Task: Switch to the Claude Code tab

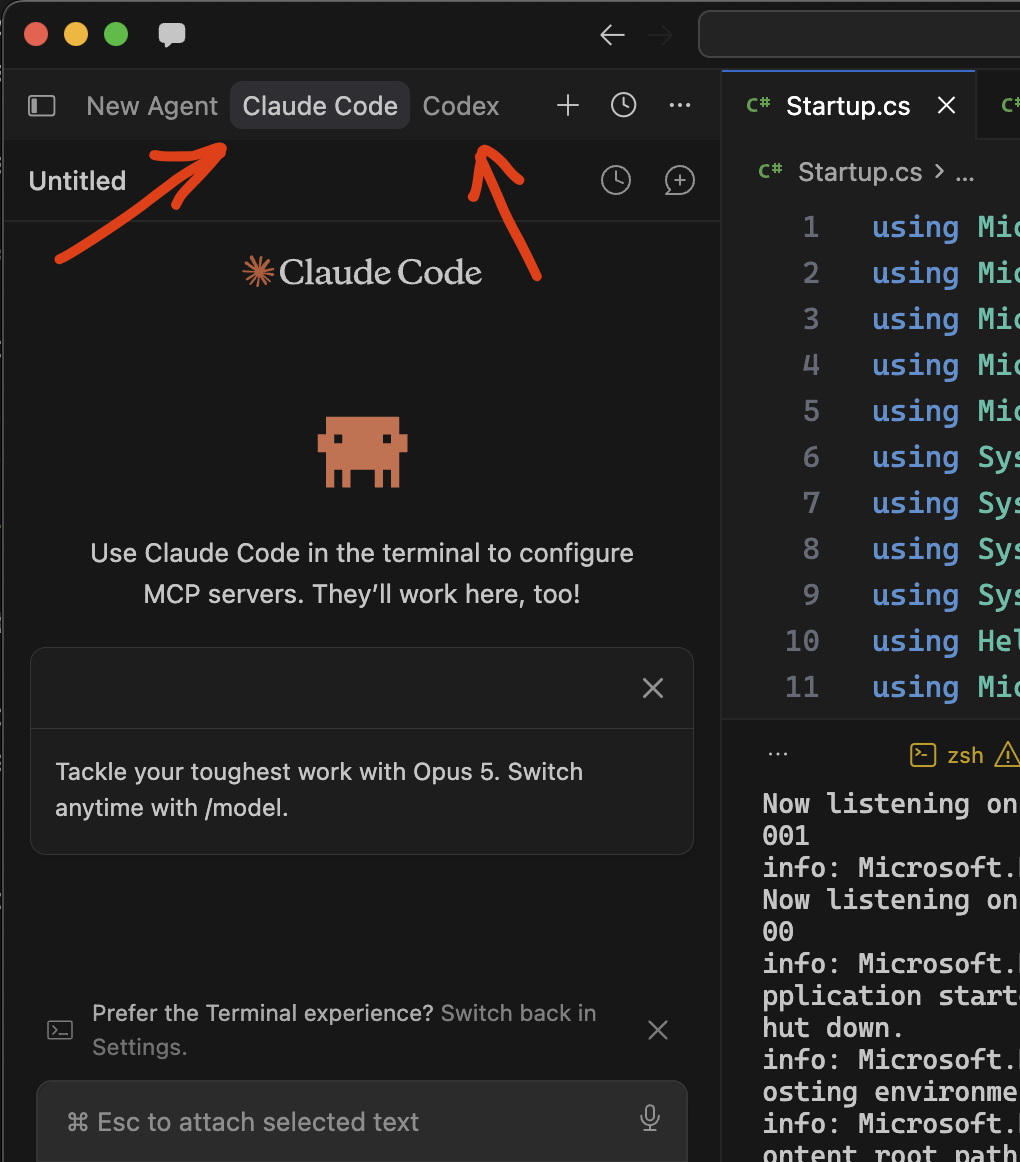Action: coord(320,105)
